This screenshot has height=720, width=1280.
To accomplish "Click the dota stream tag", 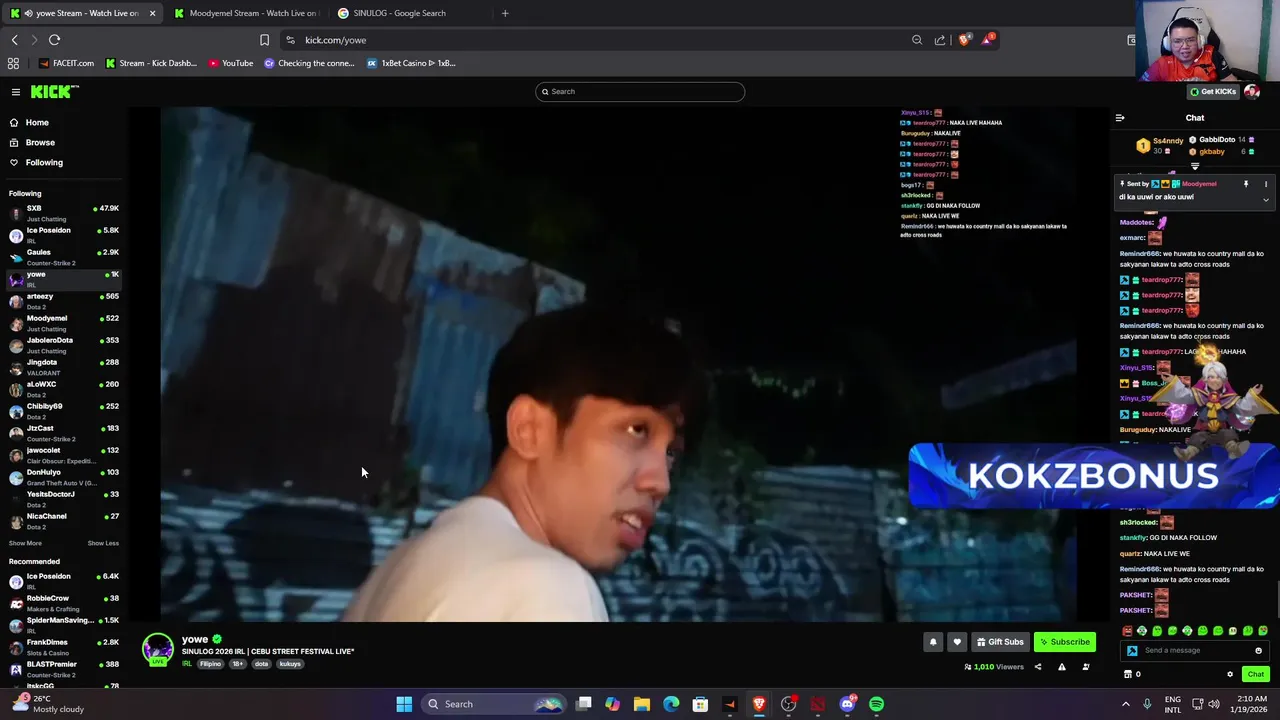I will coord(261,664).
